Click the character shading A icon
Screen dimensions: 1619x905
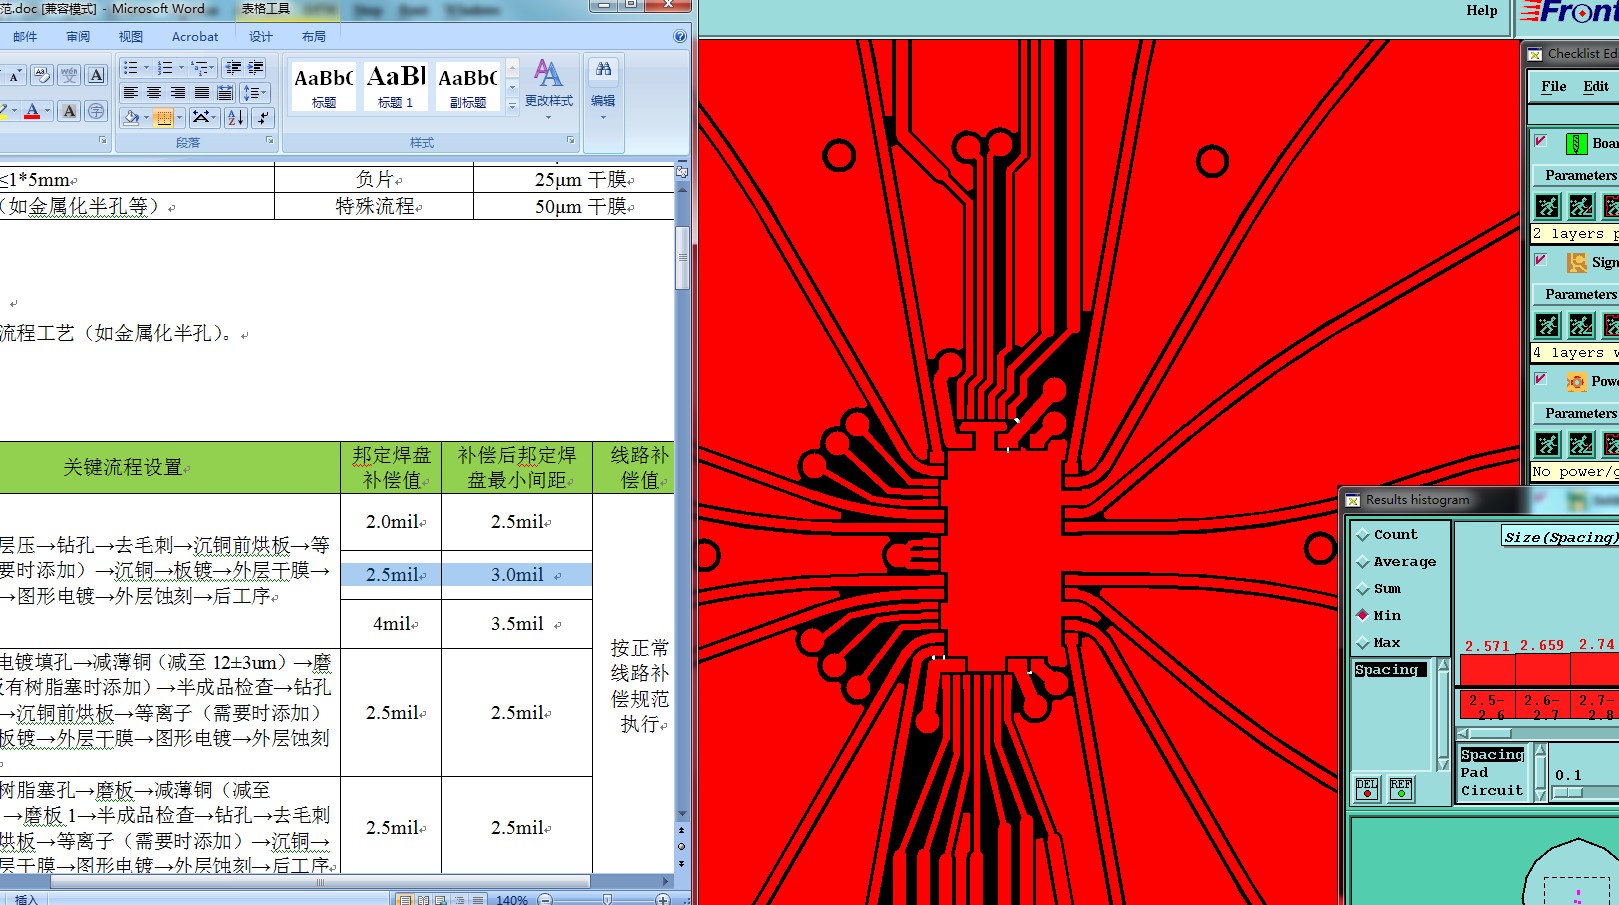click(x=69, y=111)
